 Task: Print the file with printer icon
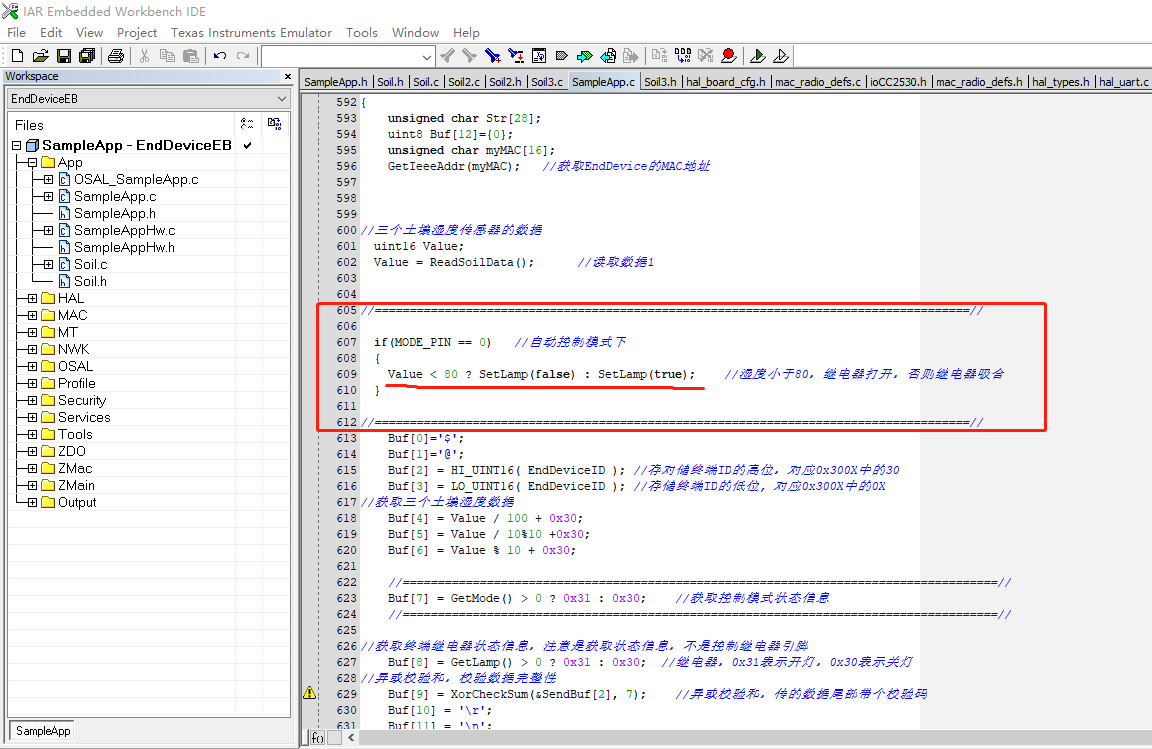coord(115,56)
